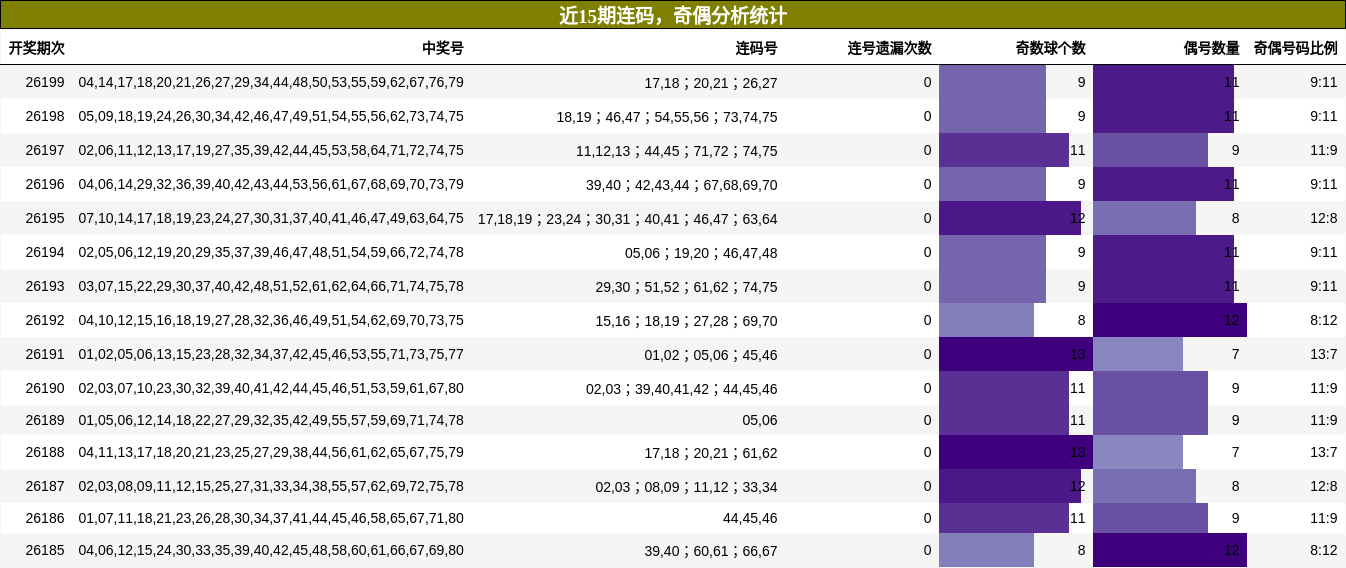Click winning numbers starting 02,06,11,12,13
Image resolution: width=1346 pixels, height=568 pixels.
click(271, 150)
